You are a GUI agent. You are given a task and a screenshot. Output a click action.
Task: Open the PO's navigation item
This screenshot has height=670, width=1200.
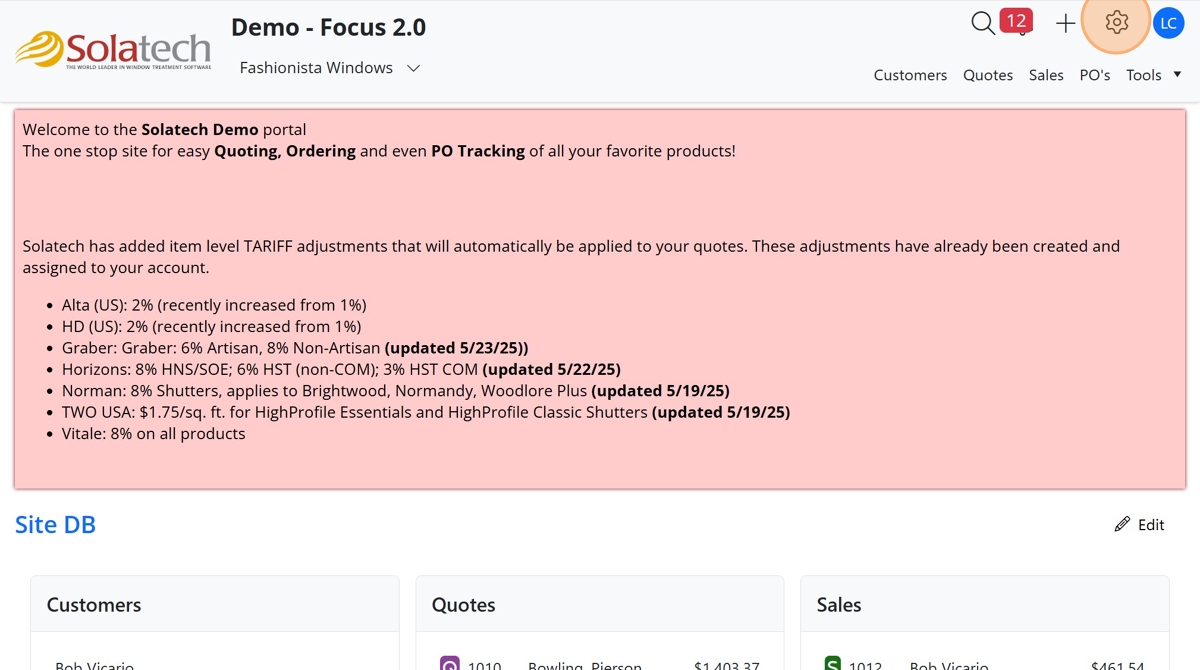pyautogui.click(x=1095, y=75)
